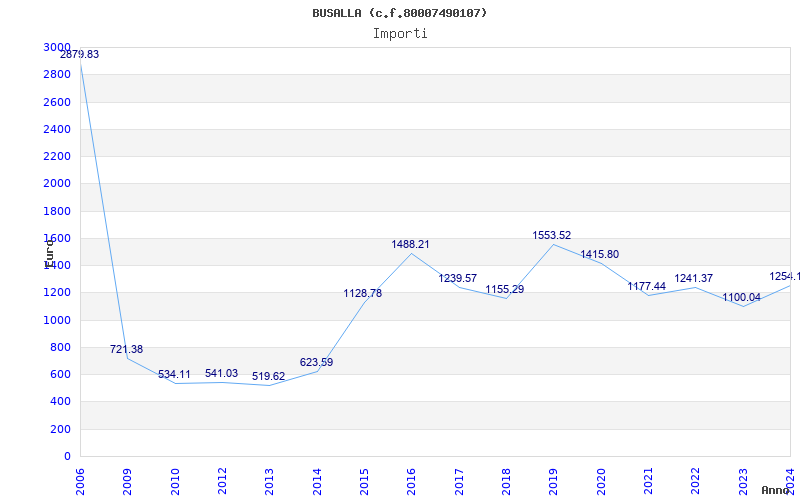Viewport: 800px width, 500px height.
Task: Select the x-axis year 2013
Action: [269, 481]
